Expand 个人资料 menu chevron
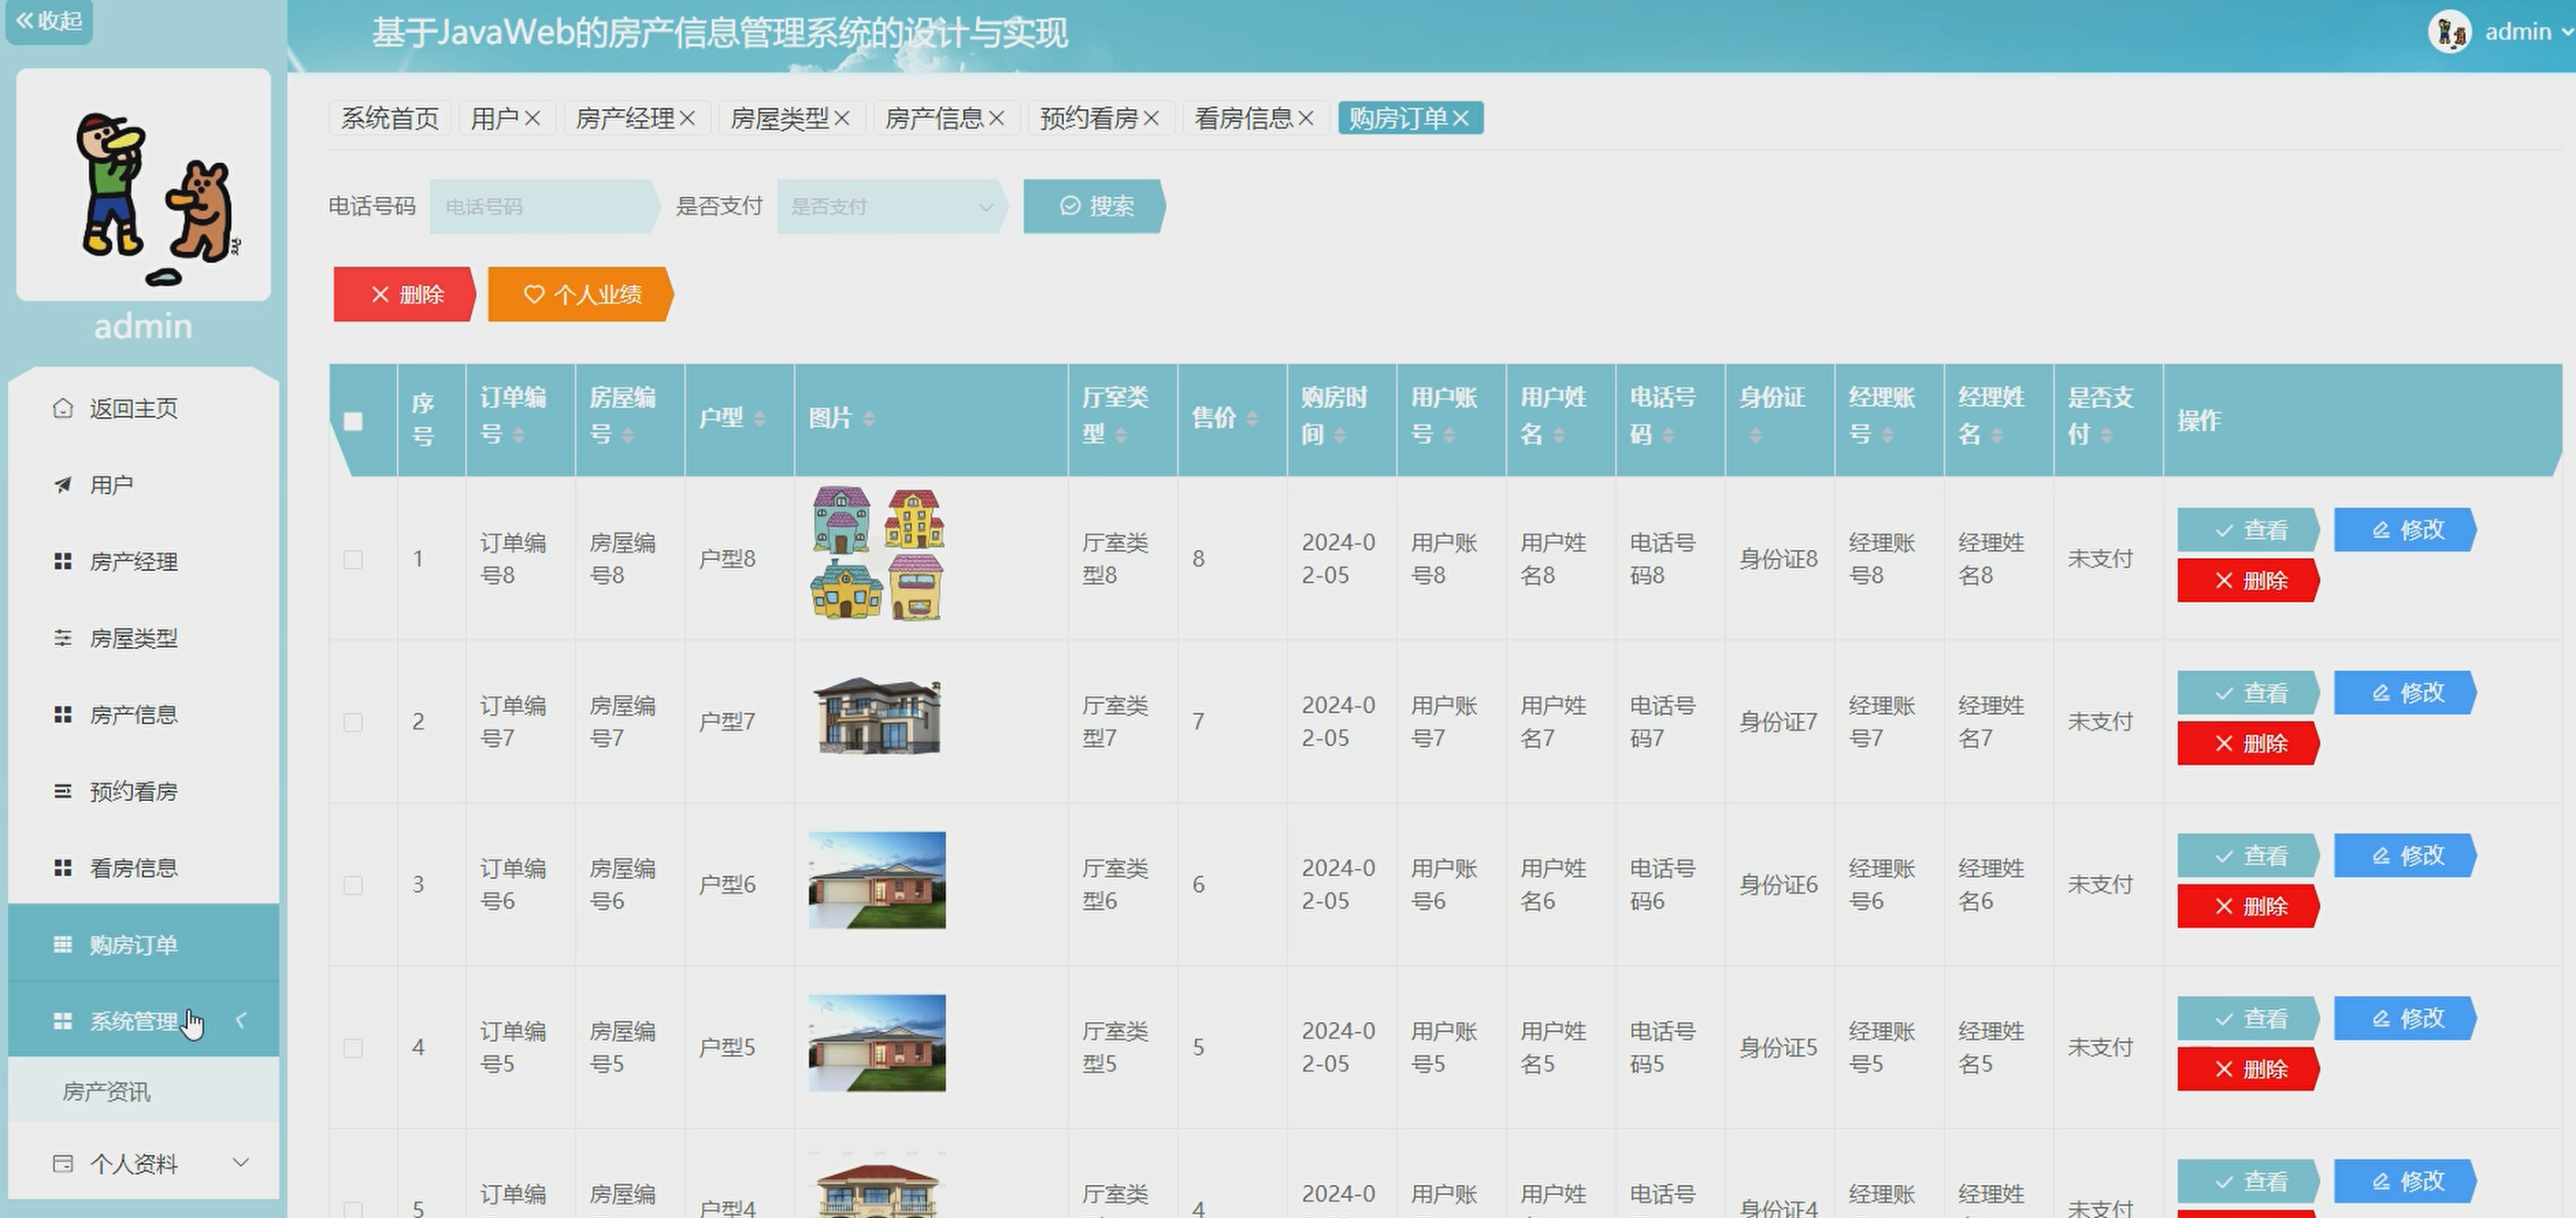Image resolution: width=2576 pixels, height=1218 pixels. (240, 1162)
